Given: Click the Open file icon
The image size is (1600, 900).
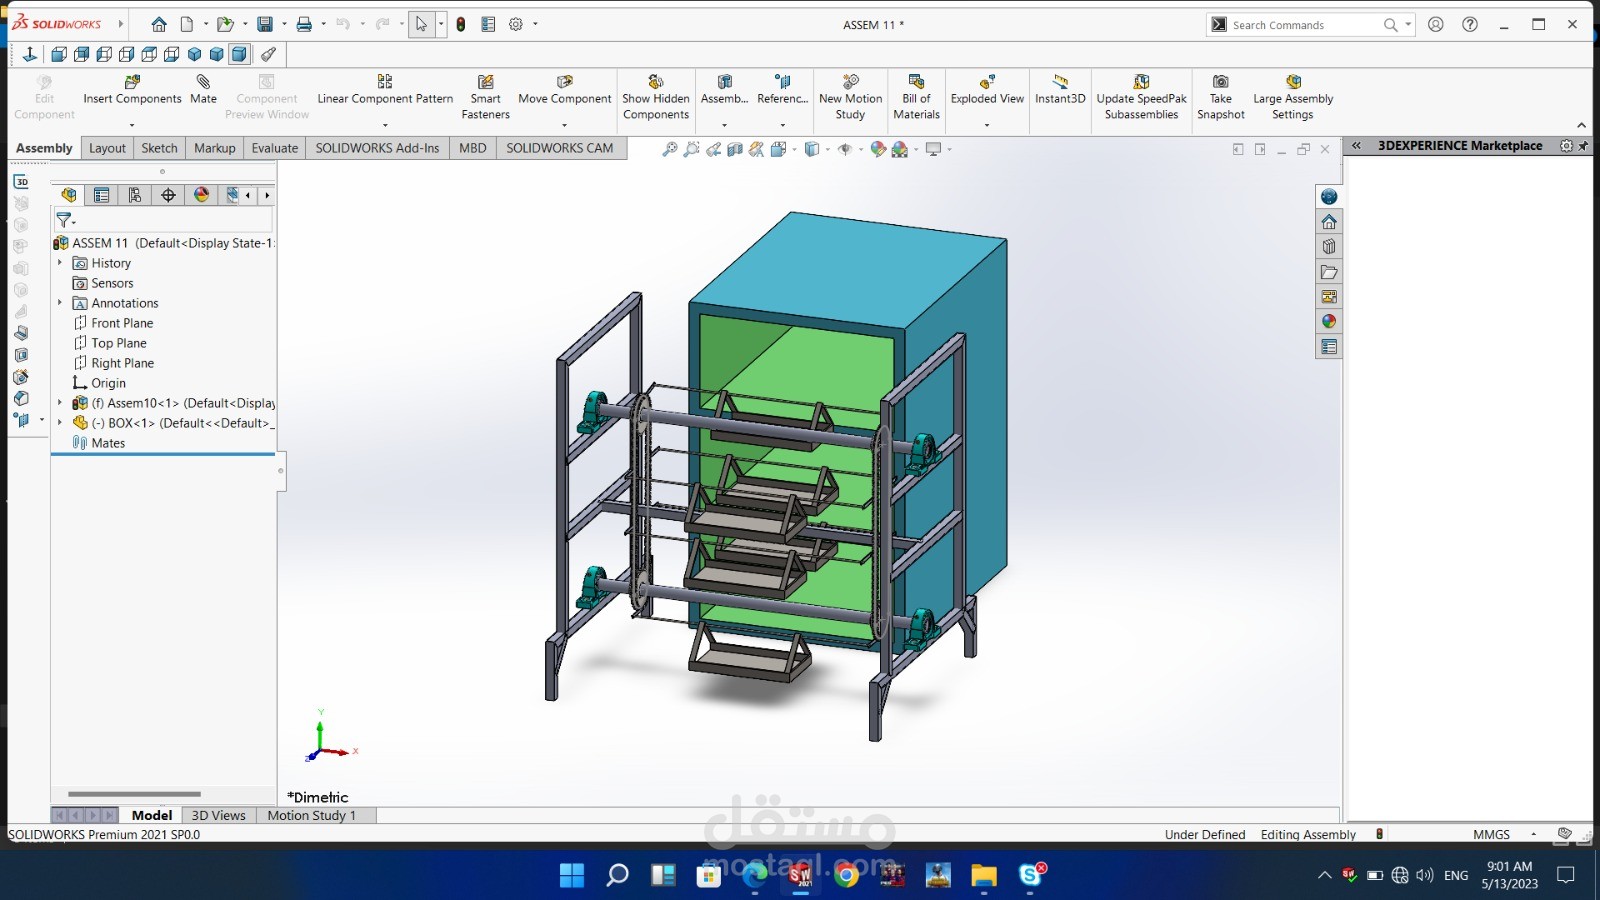Looking at the screenshot, I should pos(225,24).
